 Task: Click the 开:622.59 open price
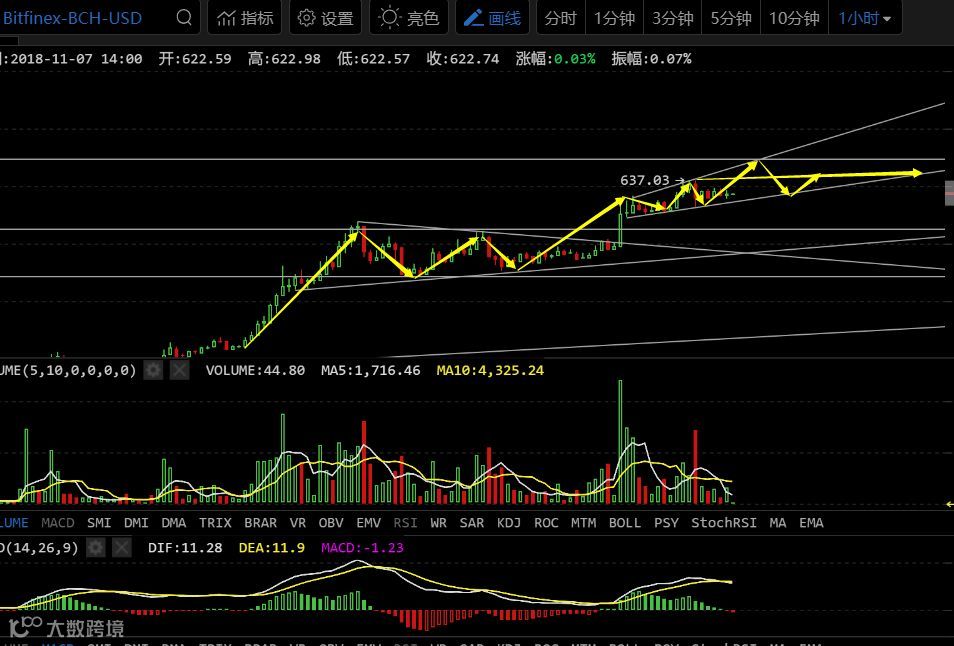coord(195,58)
